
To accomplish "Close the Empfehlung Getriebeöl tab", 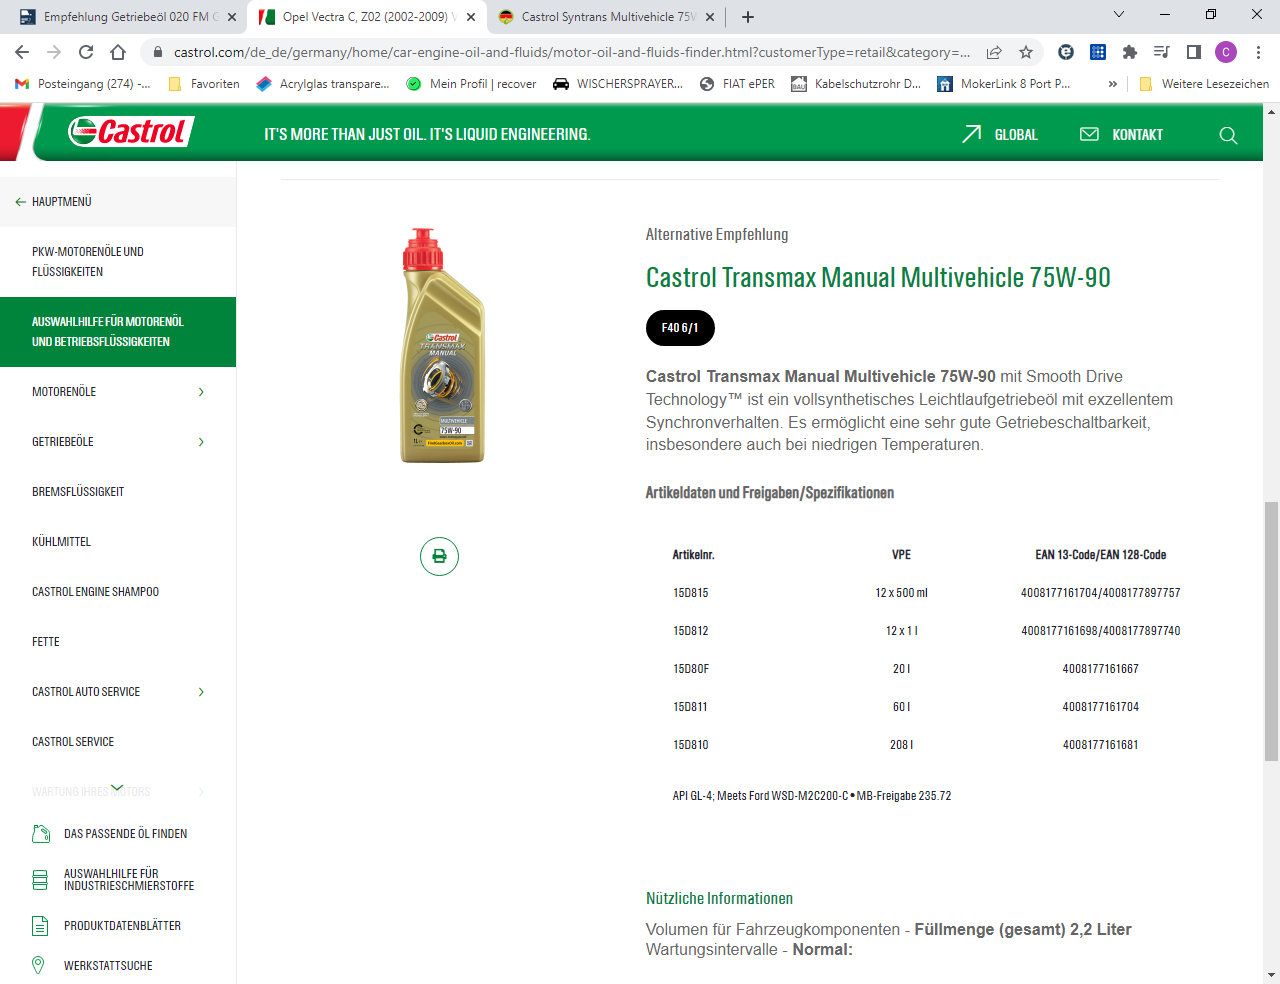I will pyautogui.click(x=232, y=17).
